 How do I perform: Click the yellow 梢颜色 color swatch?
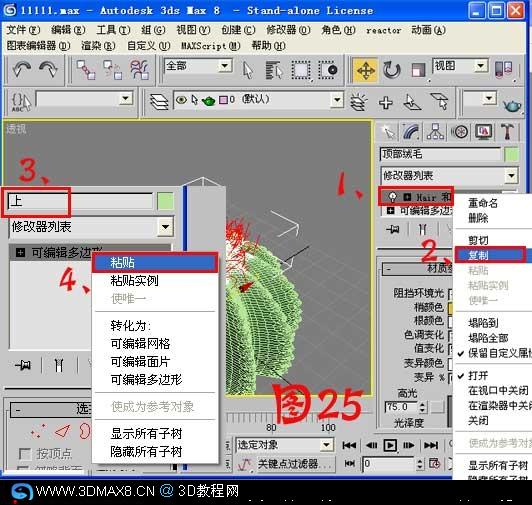click(x=450, y=308)
